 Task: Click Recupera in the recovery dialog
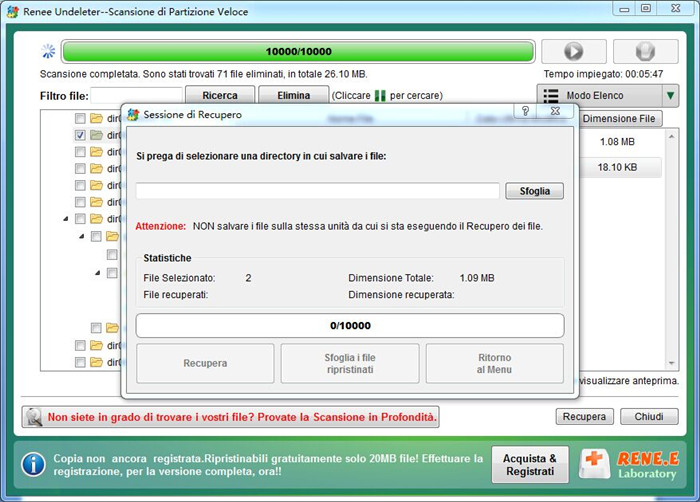[x=205, y=364]
